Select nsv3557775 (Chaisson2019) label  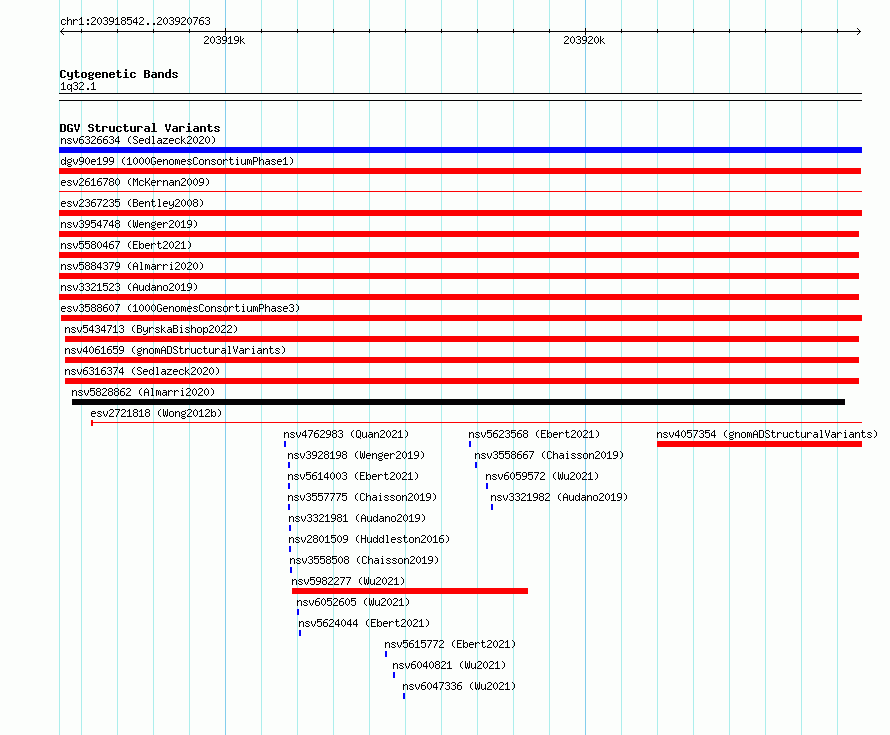click(362, 497)
